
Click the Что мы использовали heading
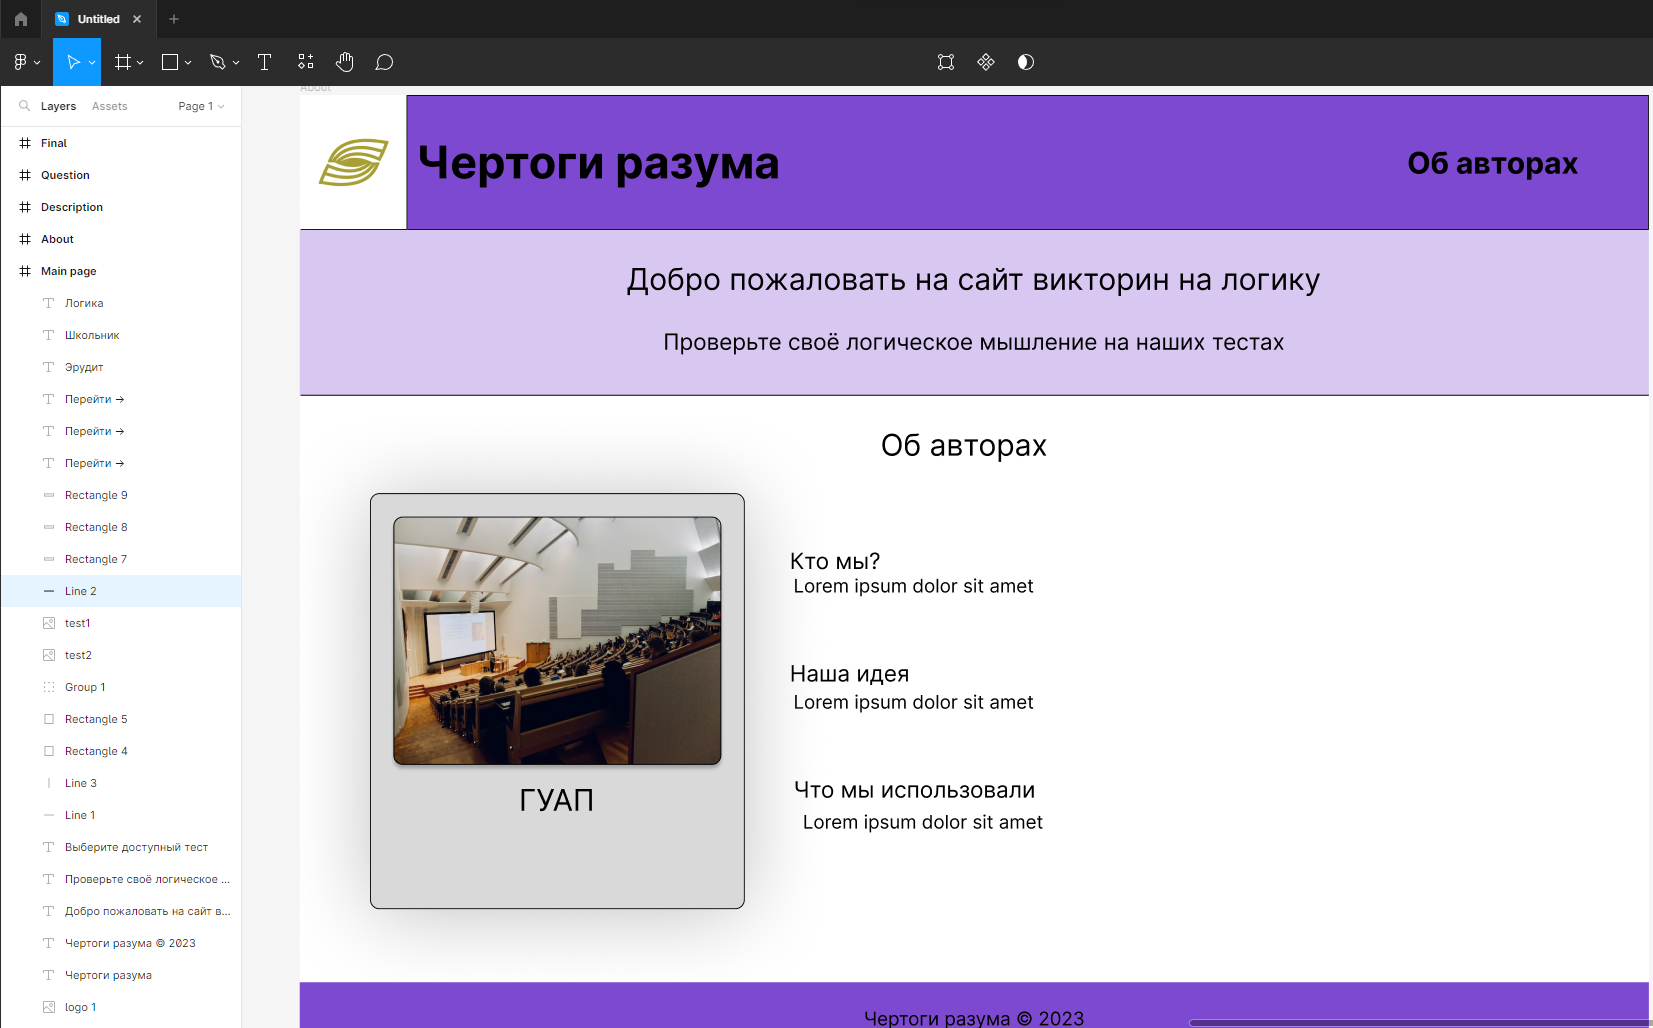point(914,790)
